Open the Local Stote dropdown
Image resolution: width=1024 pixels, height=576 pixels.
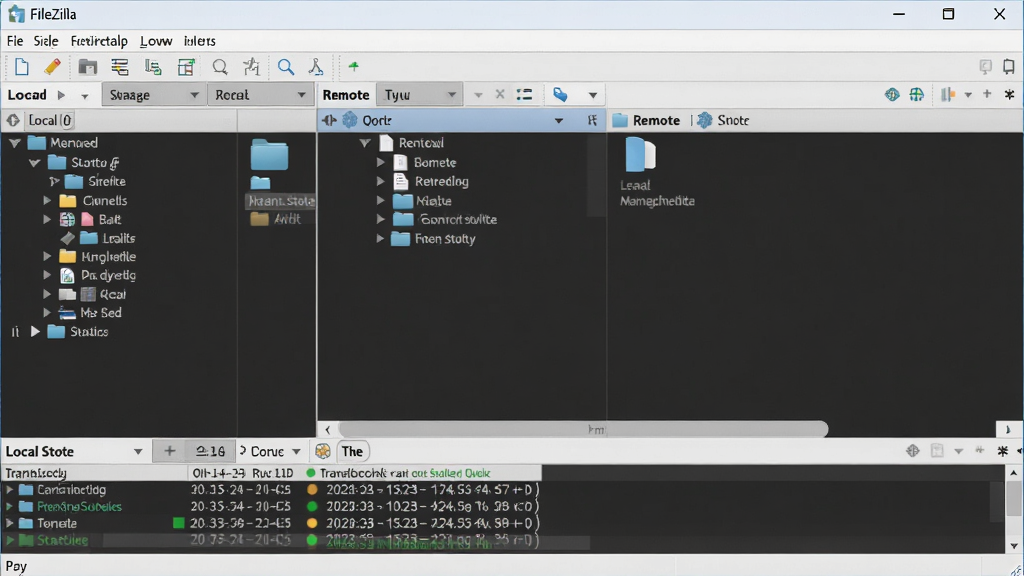138,451
